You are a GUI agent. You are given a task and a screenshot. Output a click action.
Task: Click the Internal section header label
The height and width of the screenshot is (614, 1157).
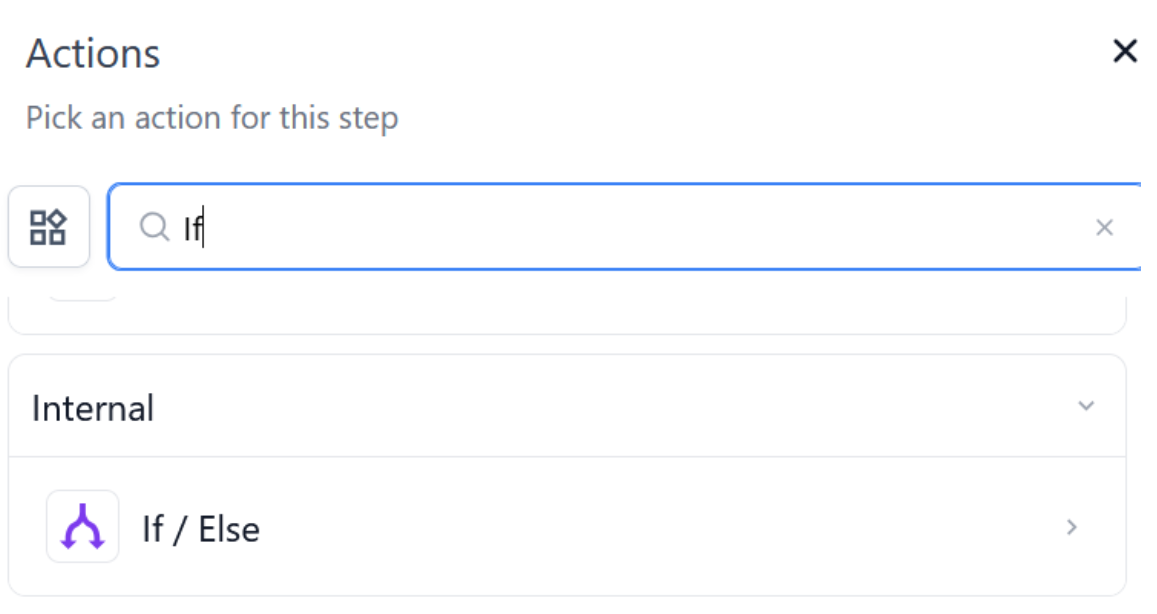point(93,408)
